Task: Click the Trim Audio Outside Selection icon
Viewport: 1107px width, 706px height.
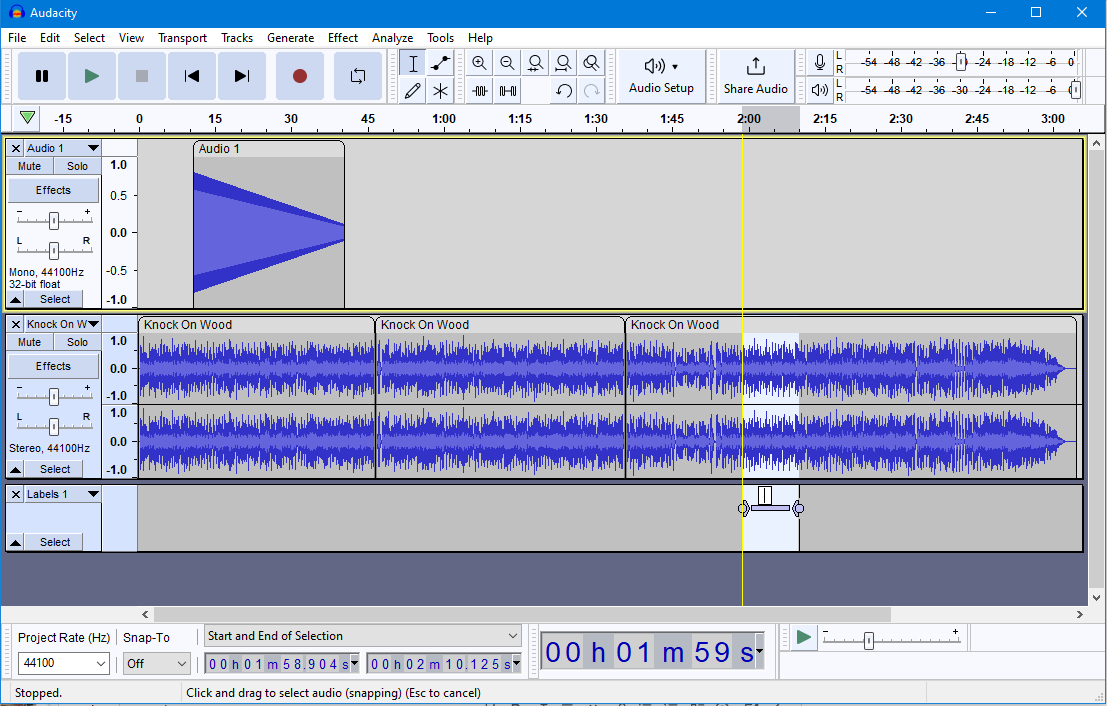Action: (479, 90)
